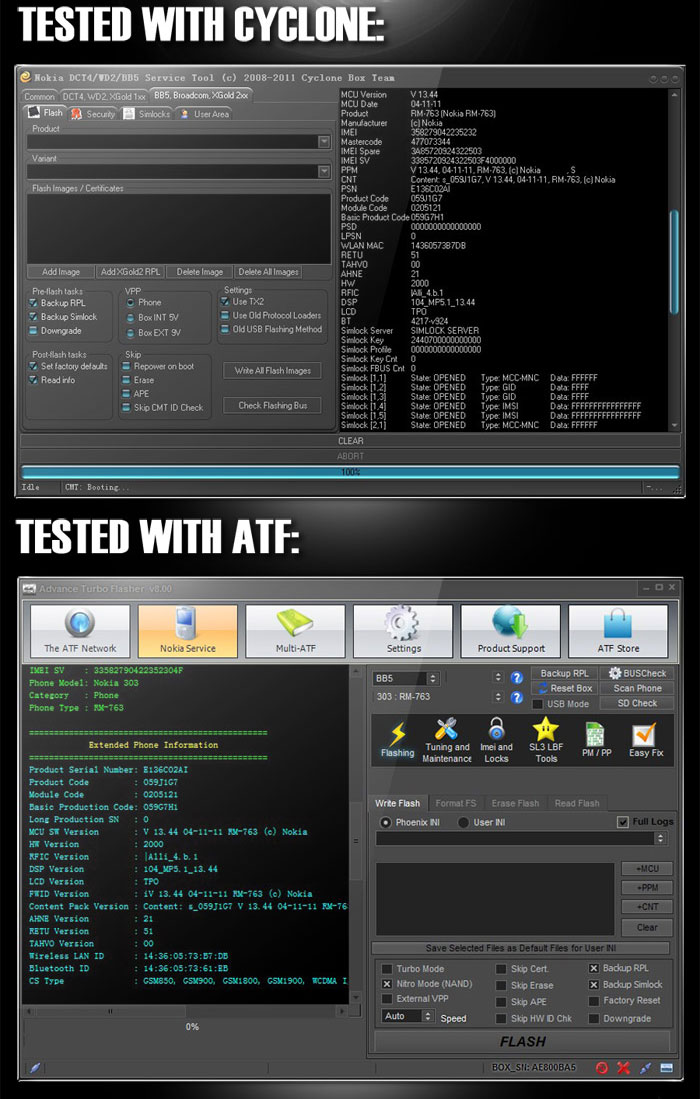Open DCT4, WD2, XGold 1xx tab
700x1099 pixels.
click(104, 96)
